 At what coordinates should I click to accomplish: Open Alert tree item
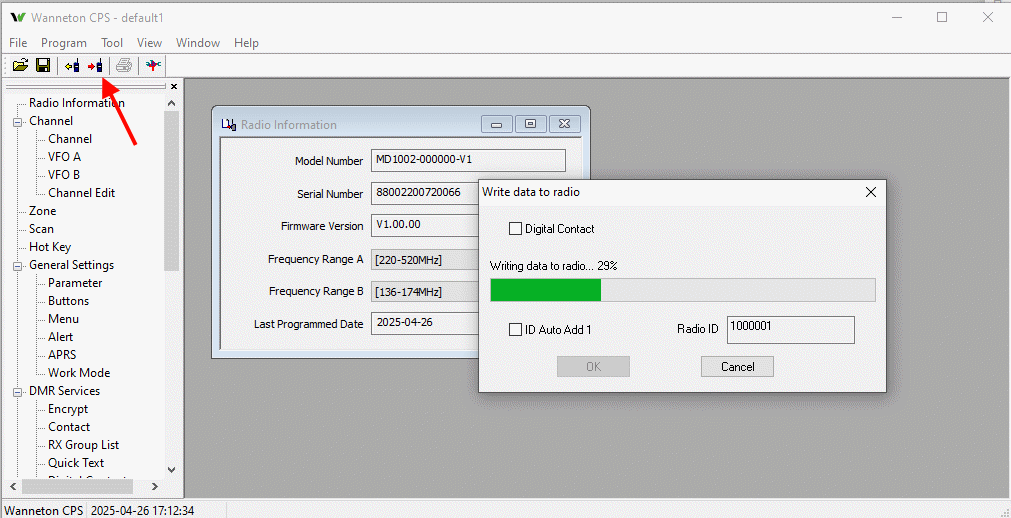point(61,337)
